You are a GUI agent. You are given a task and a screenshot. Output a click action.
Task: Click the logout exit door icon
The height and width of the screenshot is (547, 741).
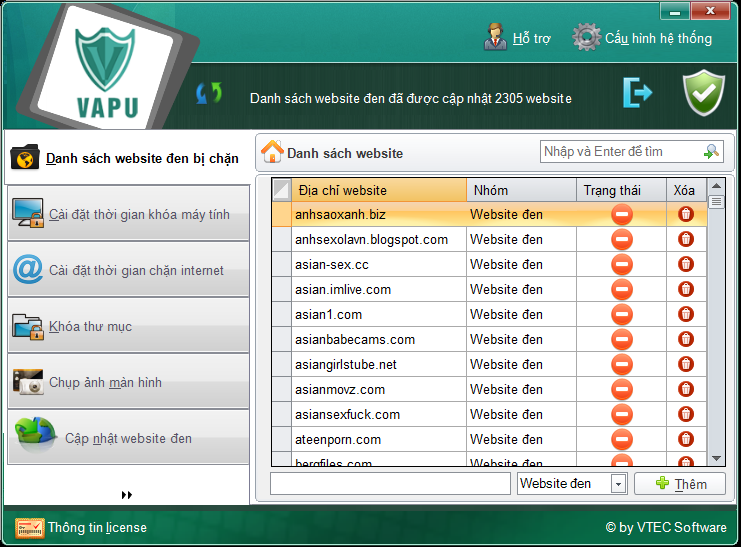click(x=637, y=92)
